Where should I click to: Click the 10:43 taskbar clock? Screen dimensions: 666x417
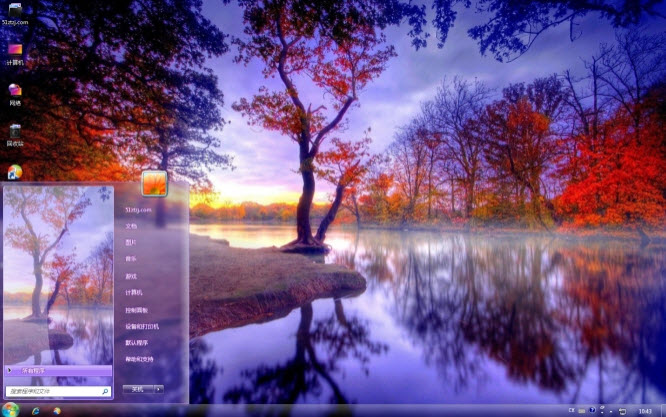pos(645,411)
